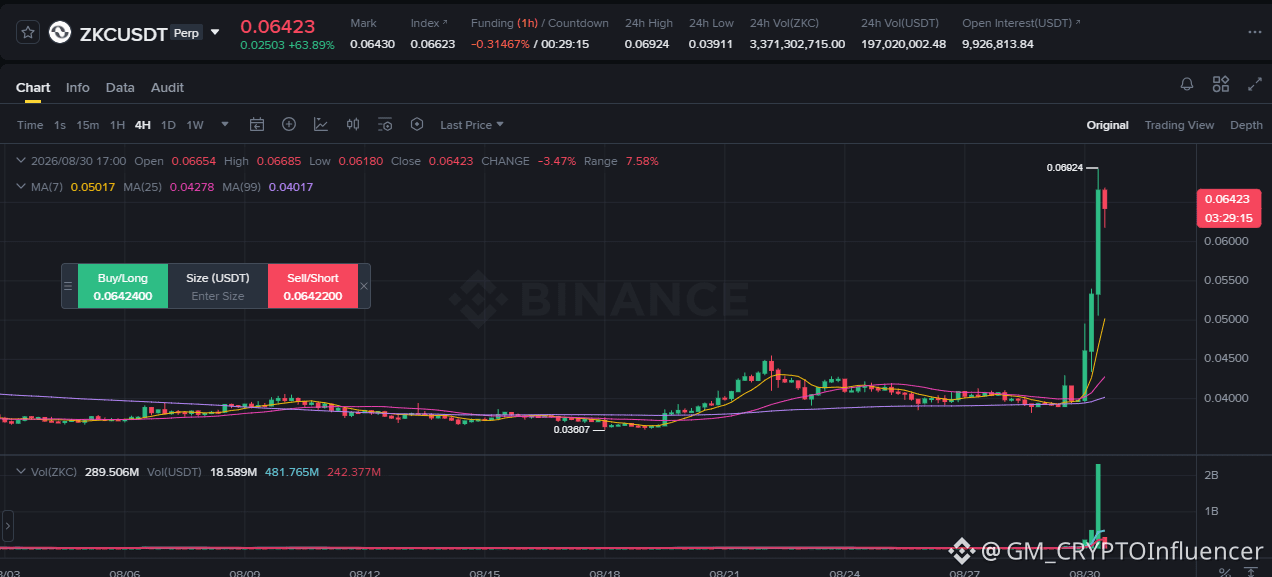Open the ZKCUSDT pair selector dropdown arrow
1272x577 pixels.
click(214, 32)
